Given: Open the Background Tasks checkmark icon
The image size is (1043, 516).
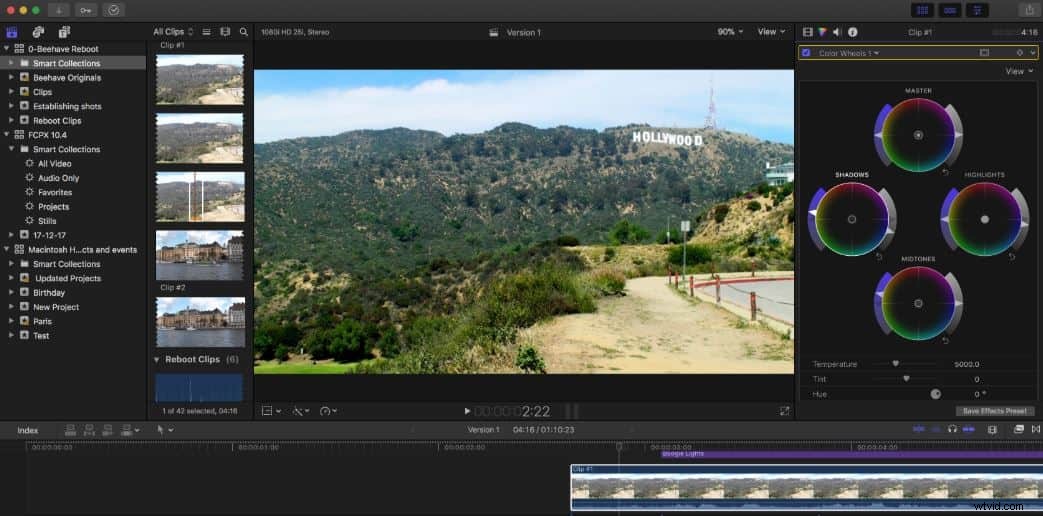Looking at the screenshot, I should (114, 10).
